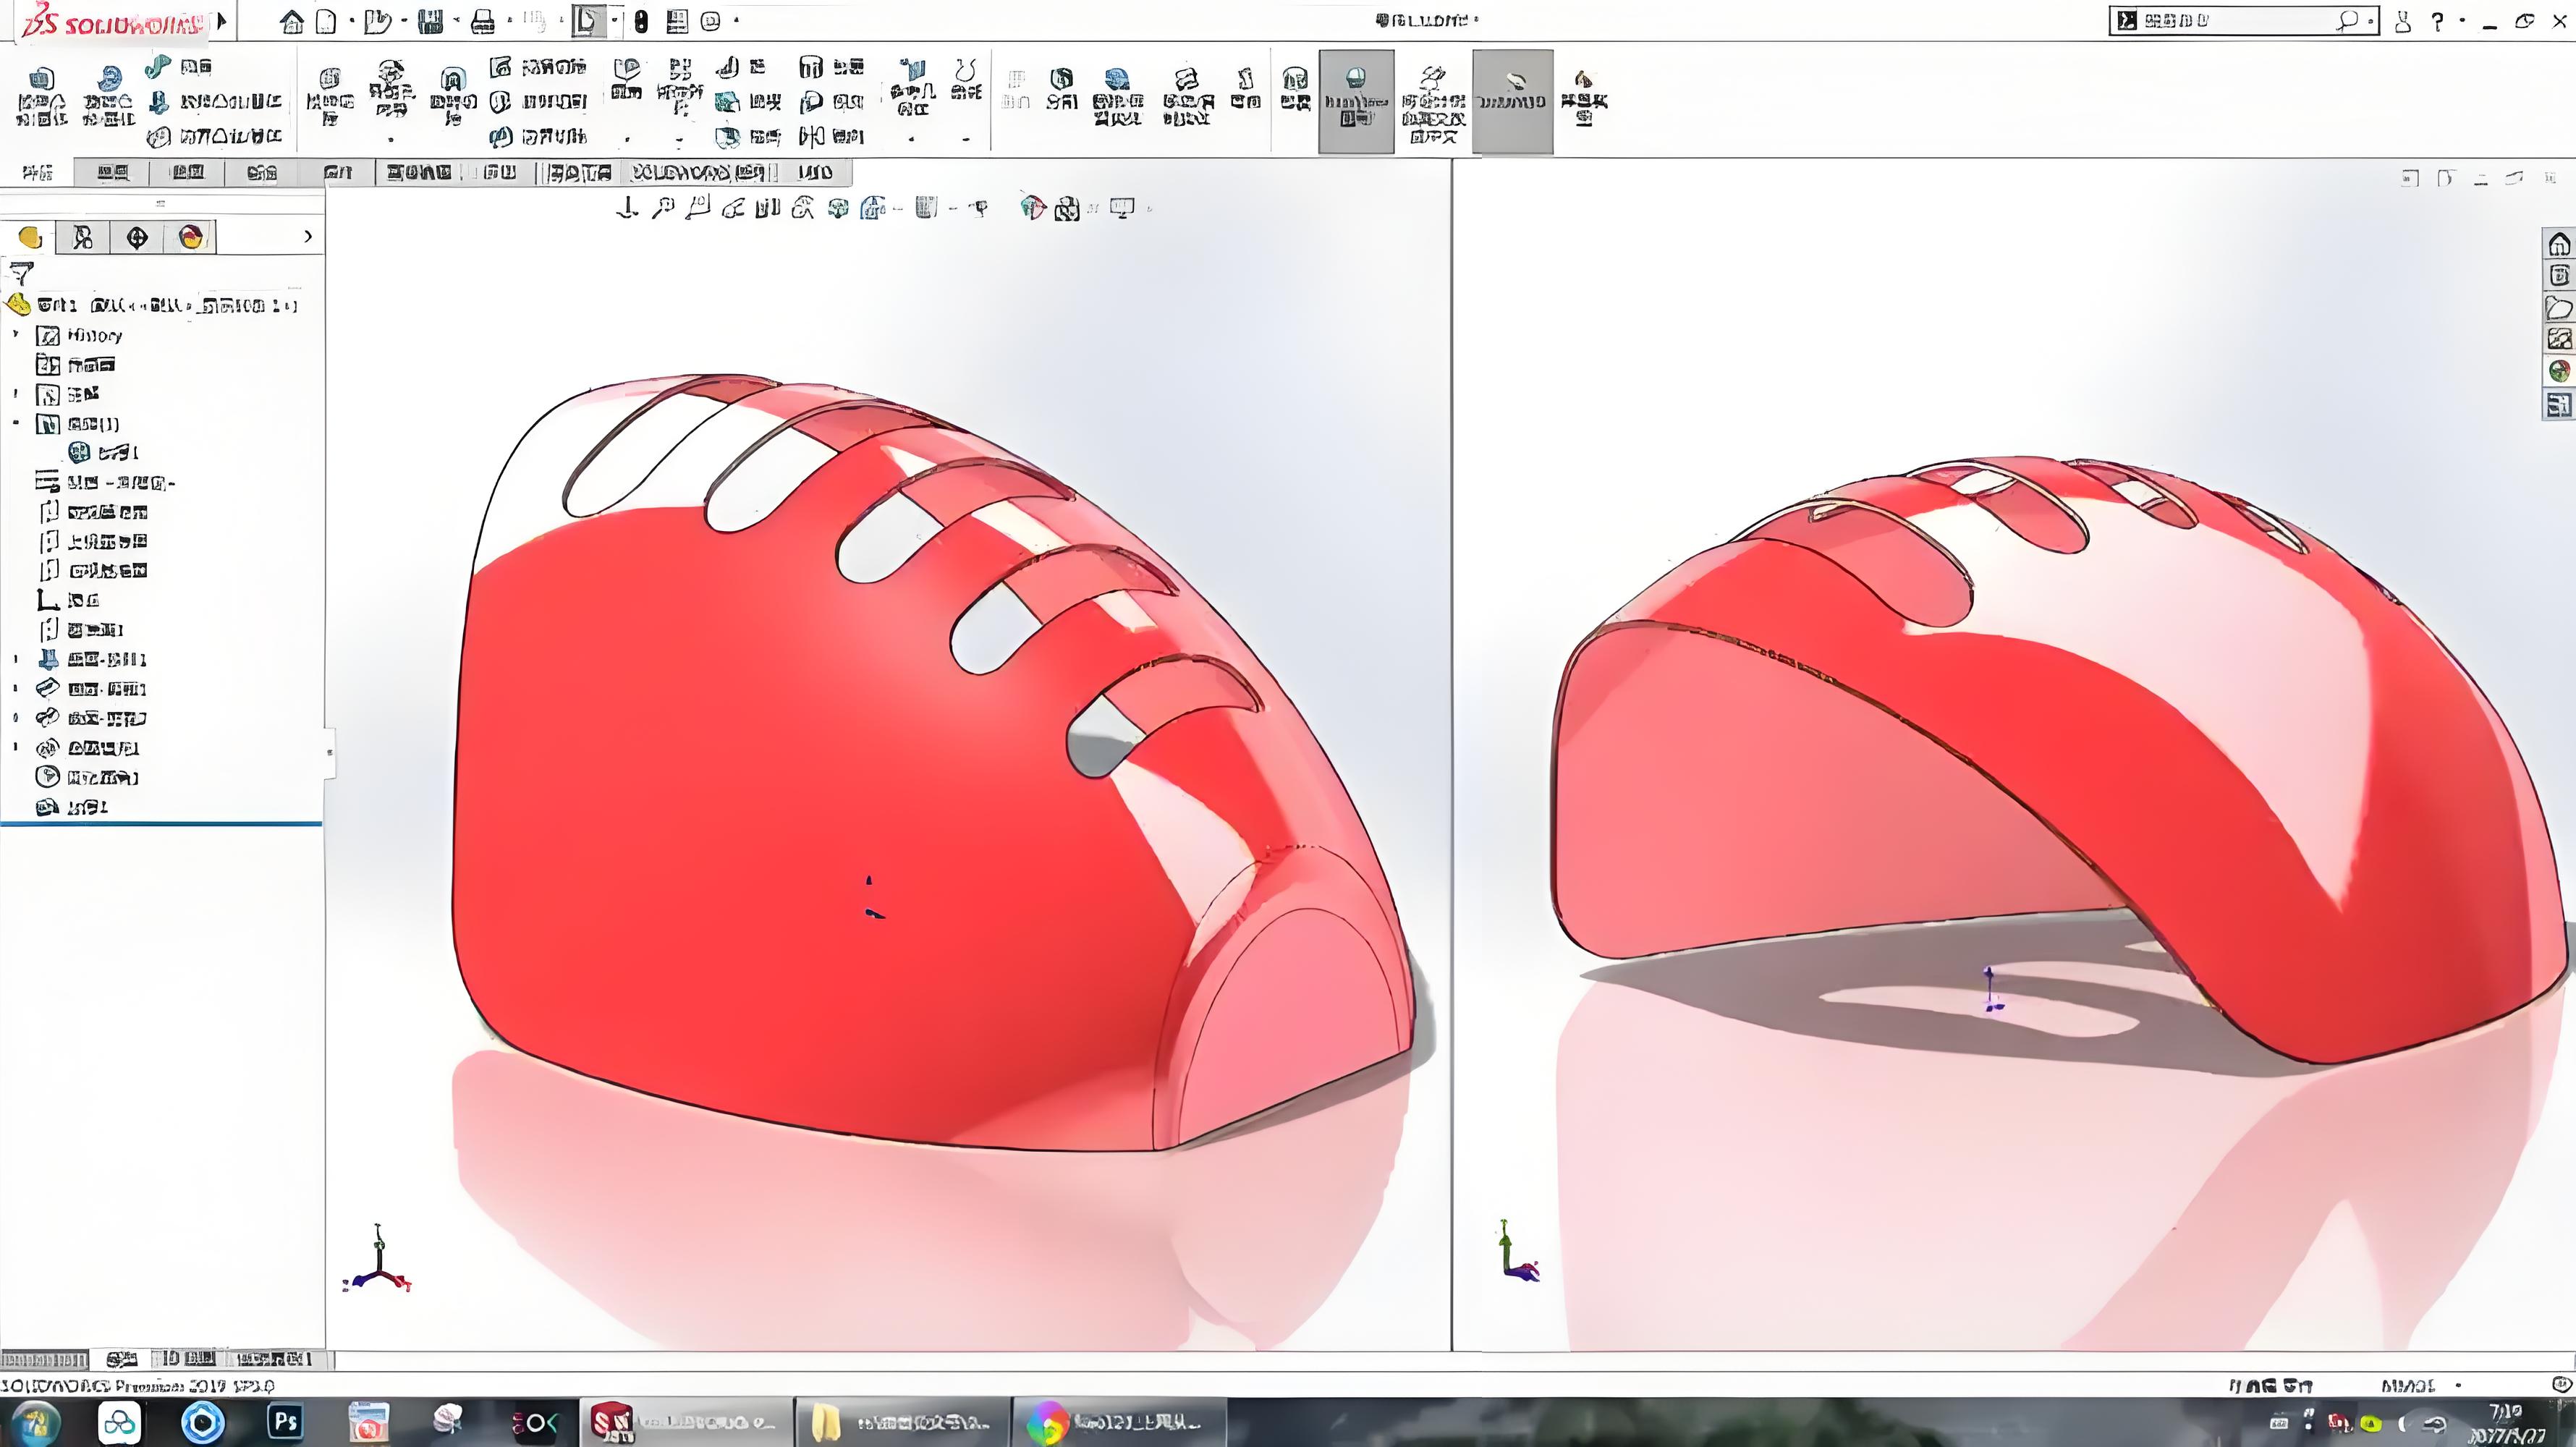Image resolution: width=2576 pixels, height=1447 pixels.
Task: Click the monitor View Settings icon
Action: click(1122, 208)
